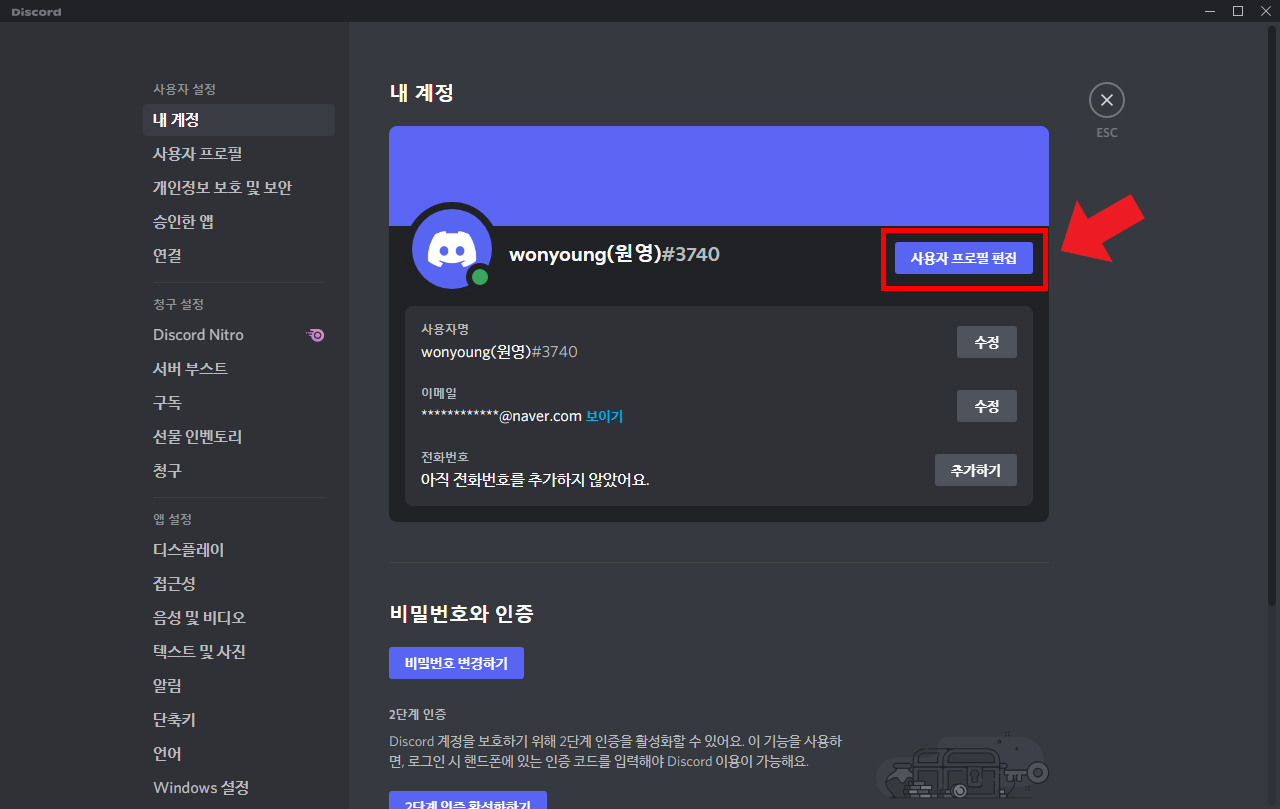Click the 전화번호 field label

click(x=445, y=457)
